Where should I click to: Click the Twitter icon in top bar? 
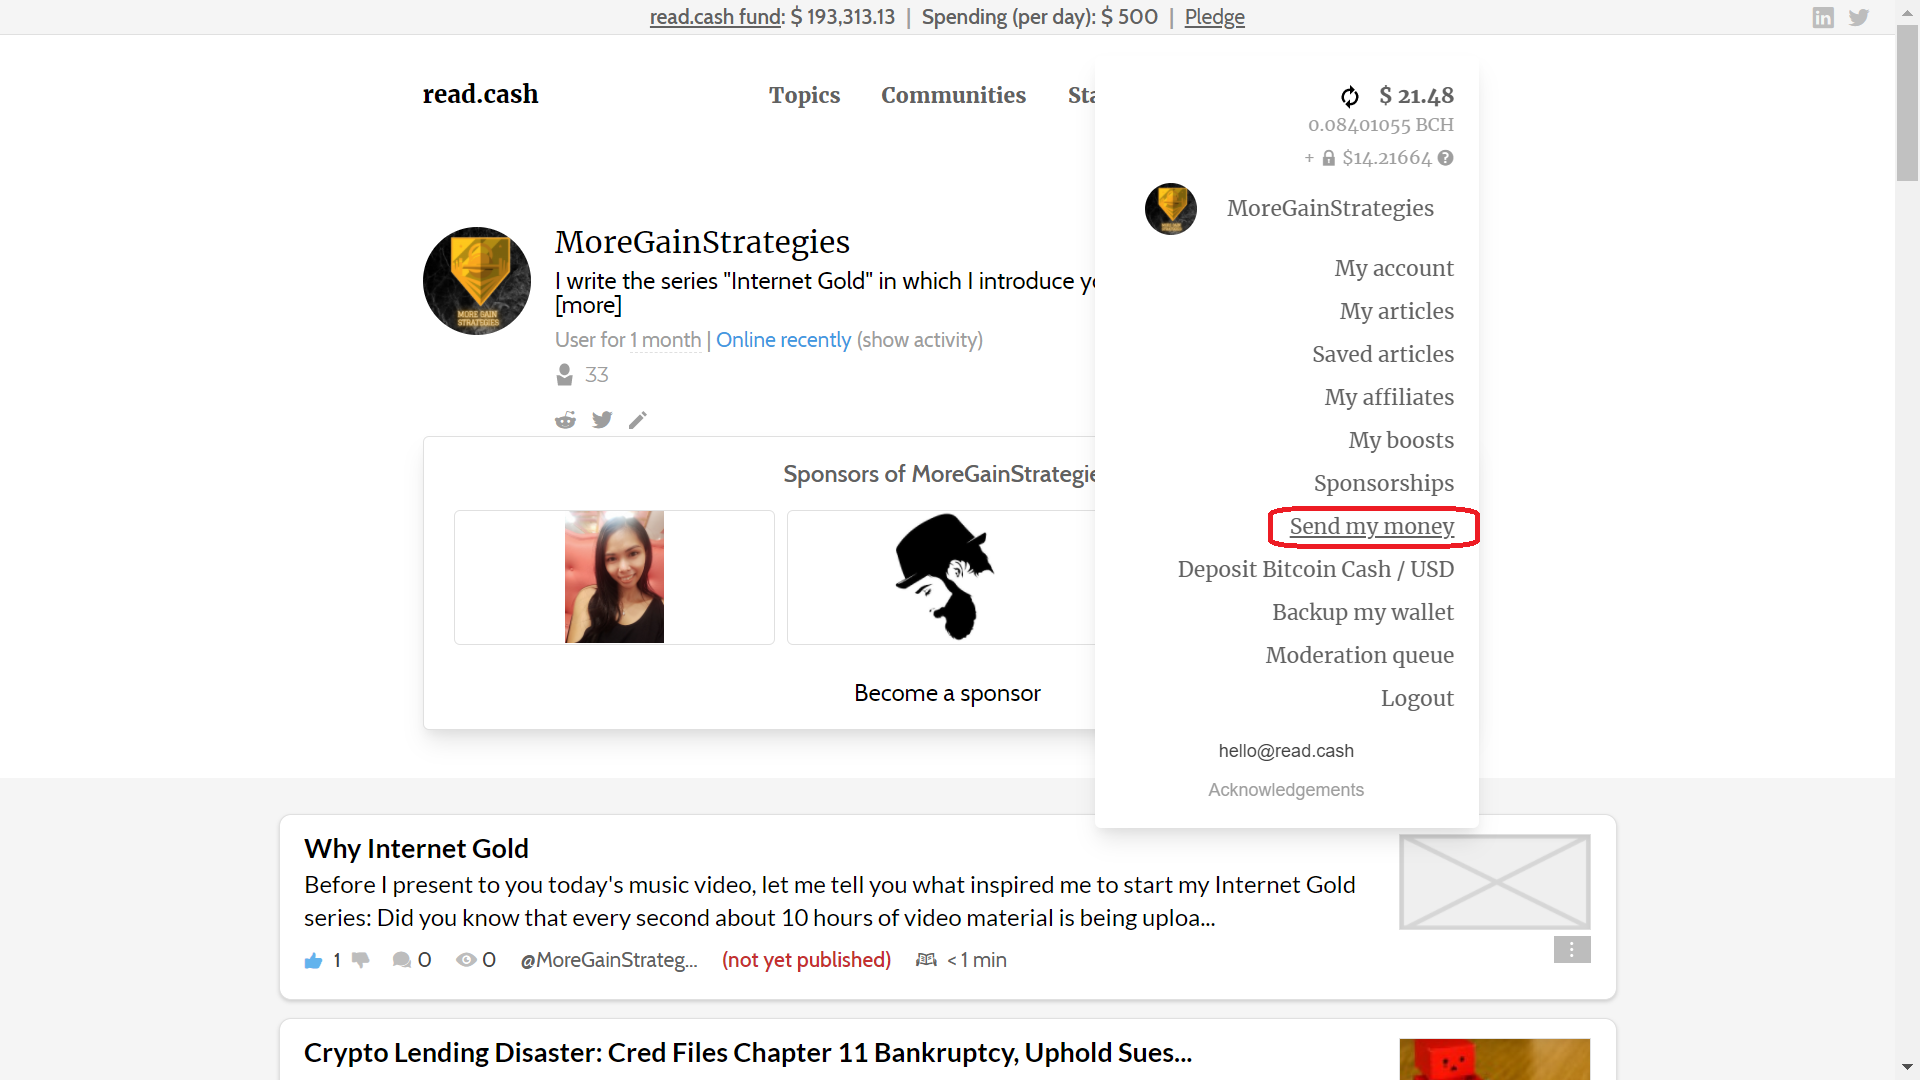[1859, 17]
